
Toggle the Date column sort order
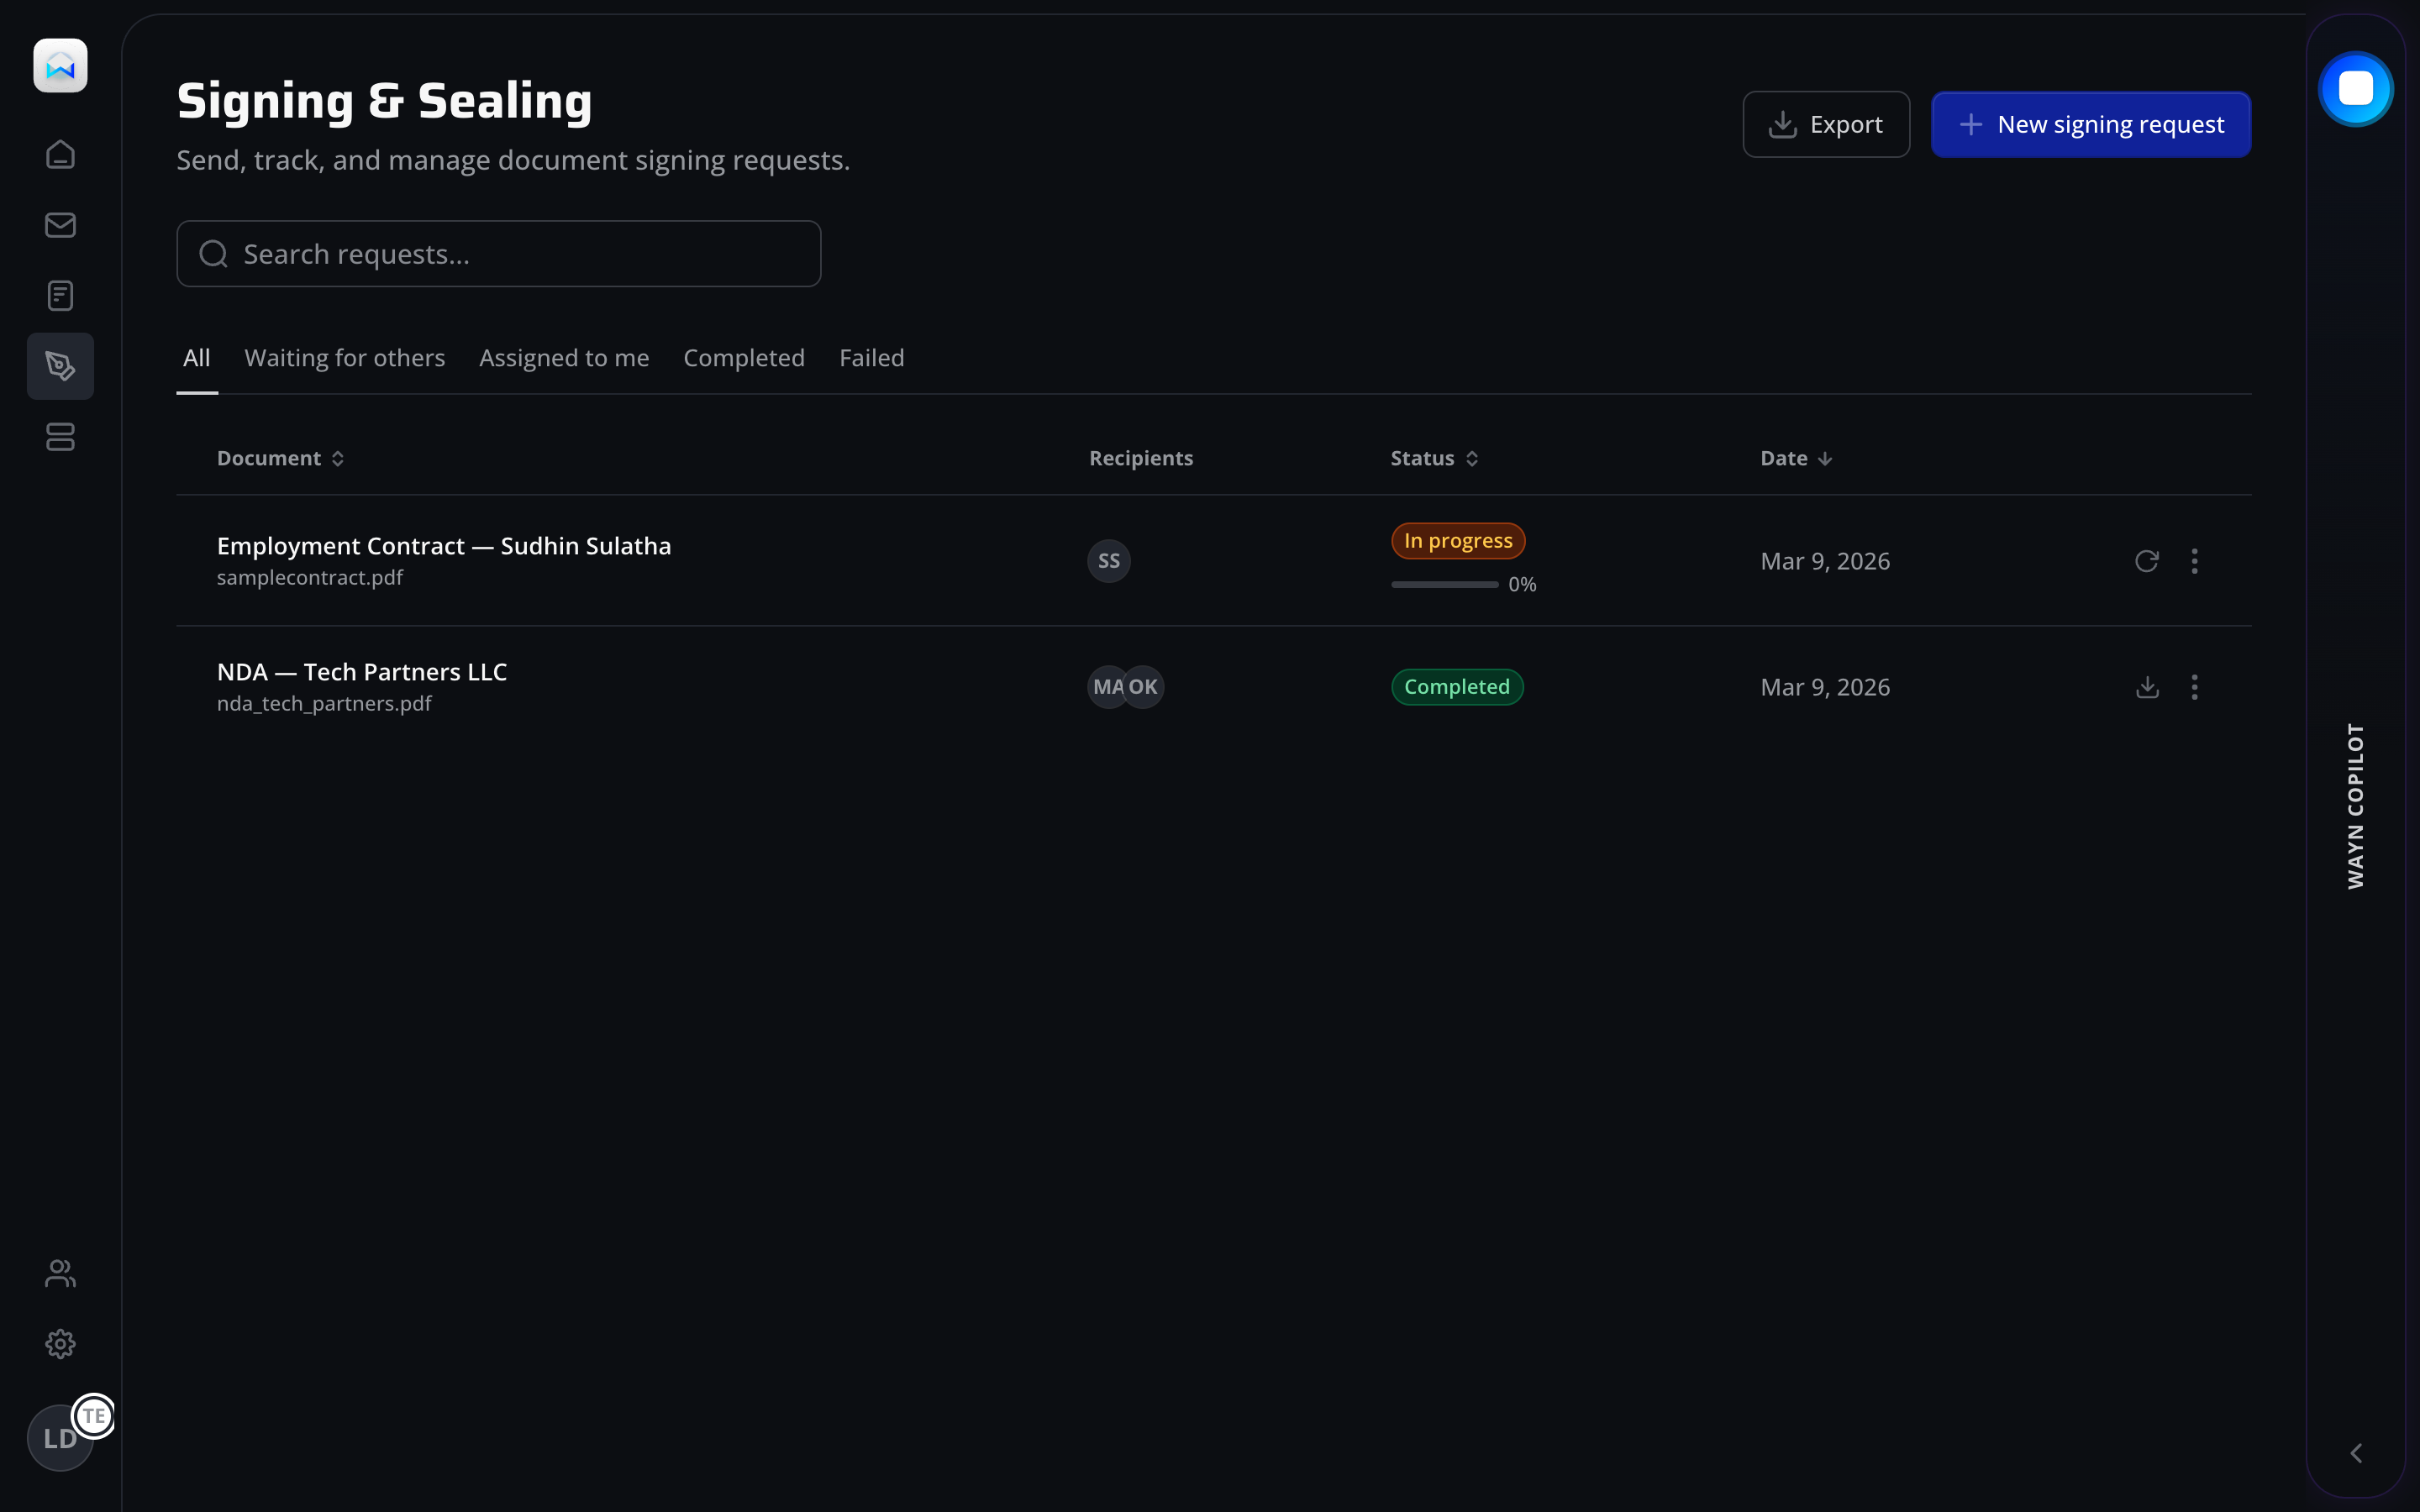click(1795, 458)
